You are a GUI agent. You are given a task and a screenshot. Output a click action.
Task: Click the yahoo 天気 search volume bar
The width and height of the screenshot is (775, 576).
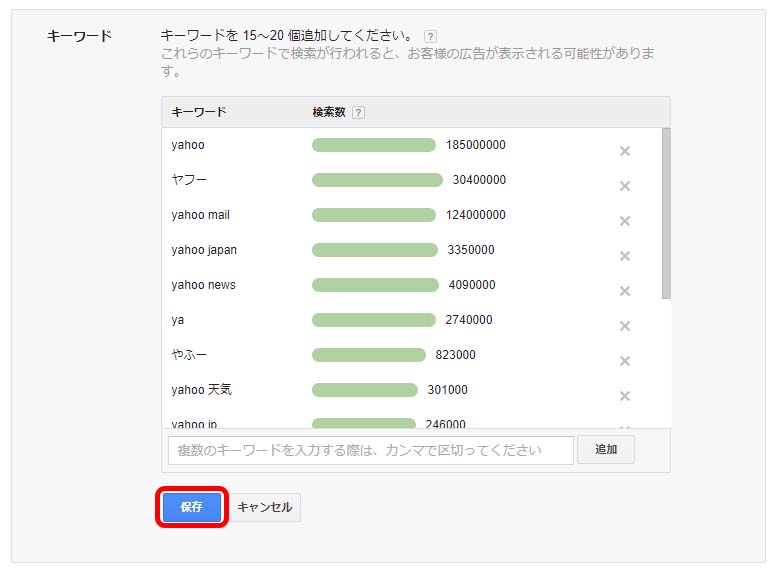tap(365, 390)
